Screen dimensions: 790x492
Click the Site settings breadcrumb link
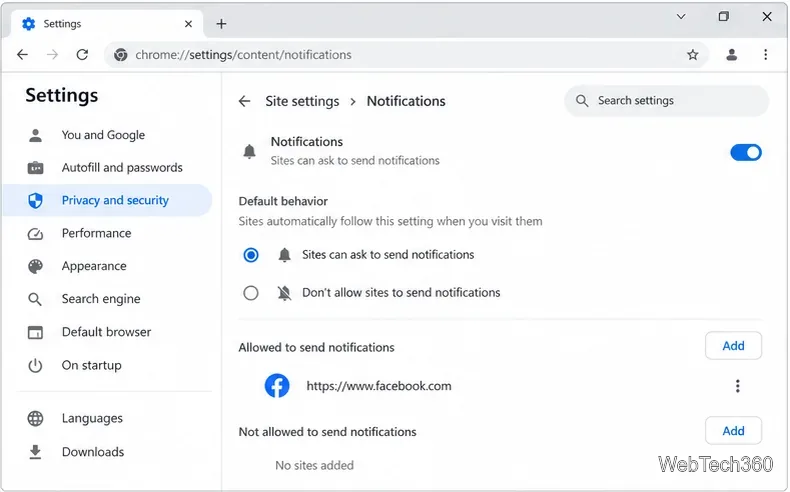coord(302,101)
